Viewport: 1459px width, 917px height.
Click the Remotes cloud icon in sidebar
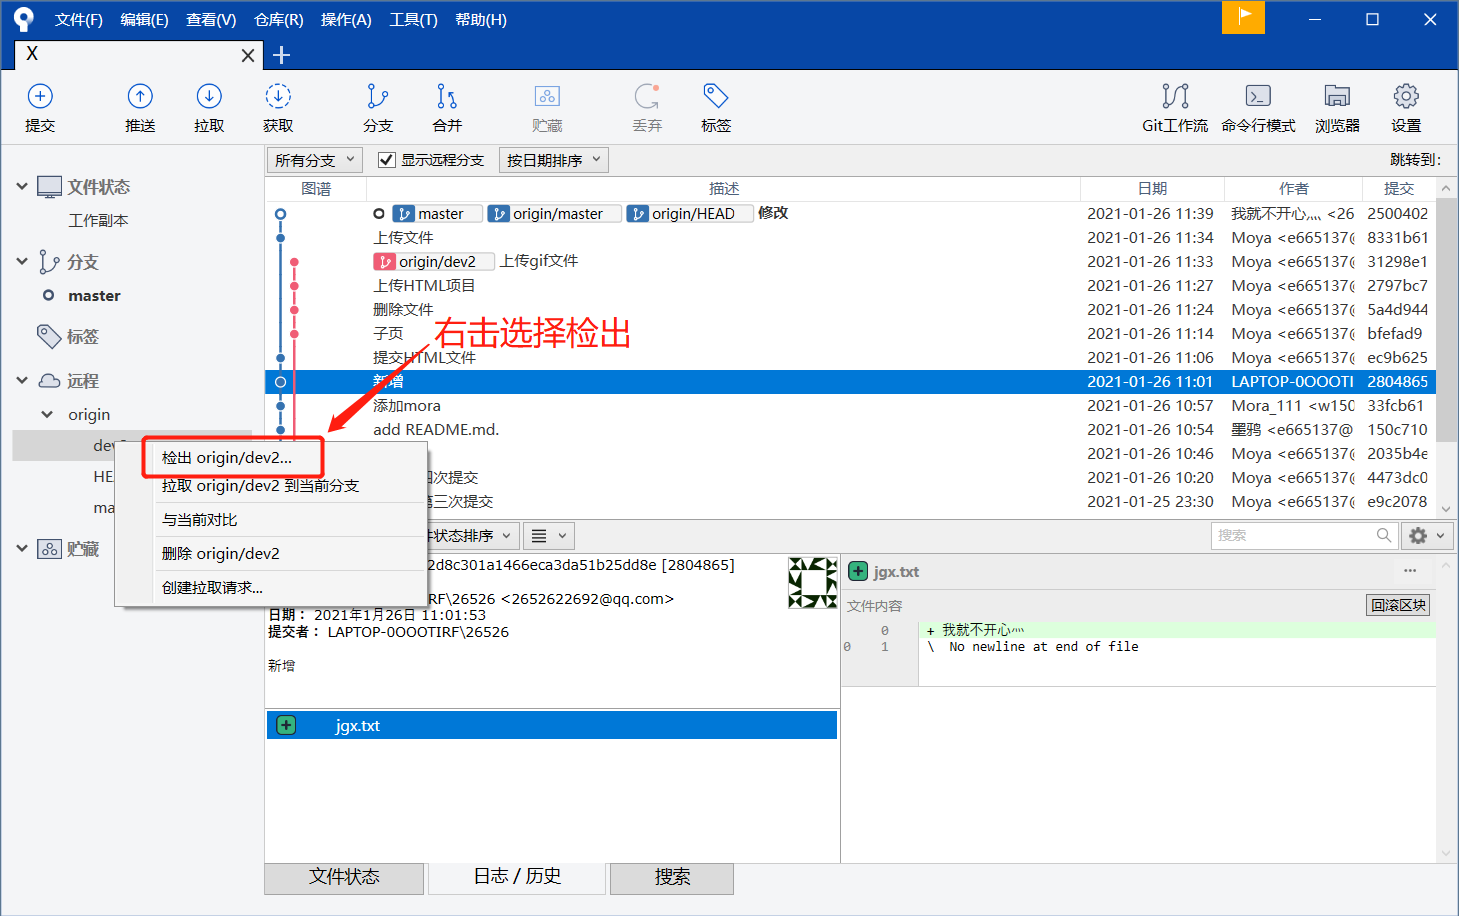click(50, 381)
